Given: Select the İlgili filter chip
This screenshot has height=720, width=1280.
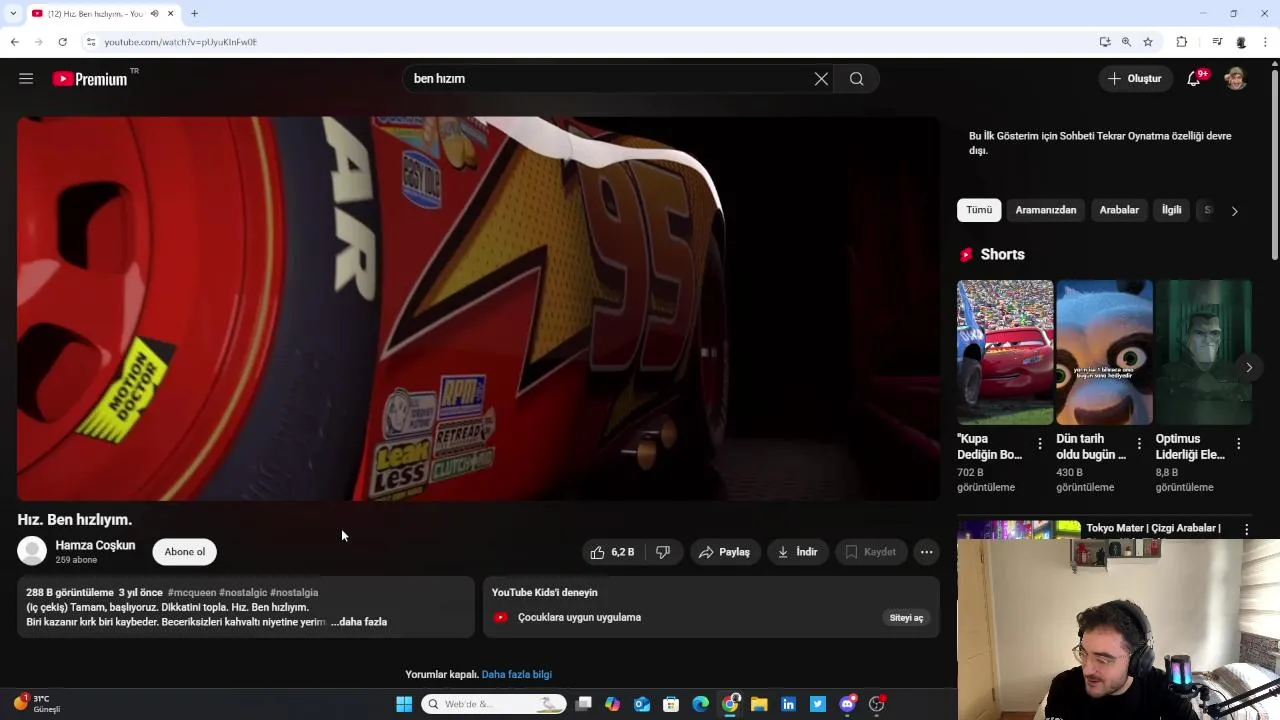Looking at the screenshot, I should pyautogui.click(x=1172, y=210).
